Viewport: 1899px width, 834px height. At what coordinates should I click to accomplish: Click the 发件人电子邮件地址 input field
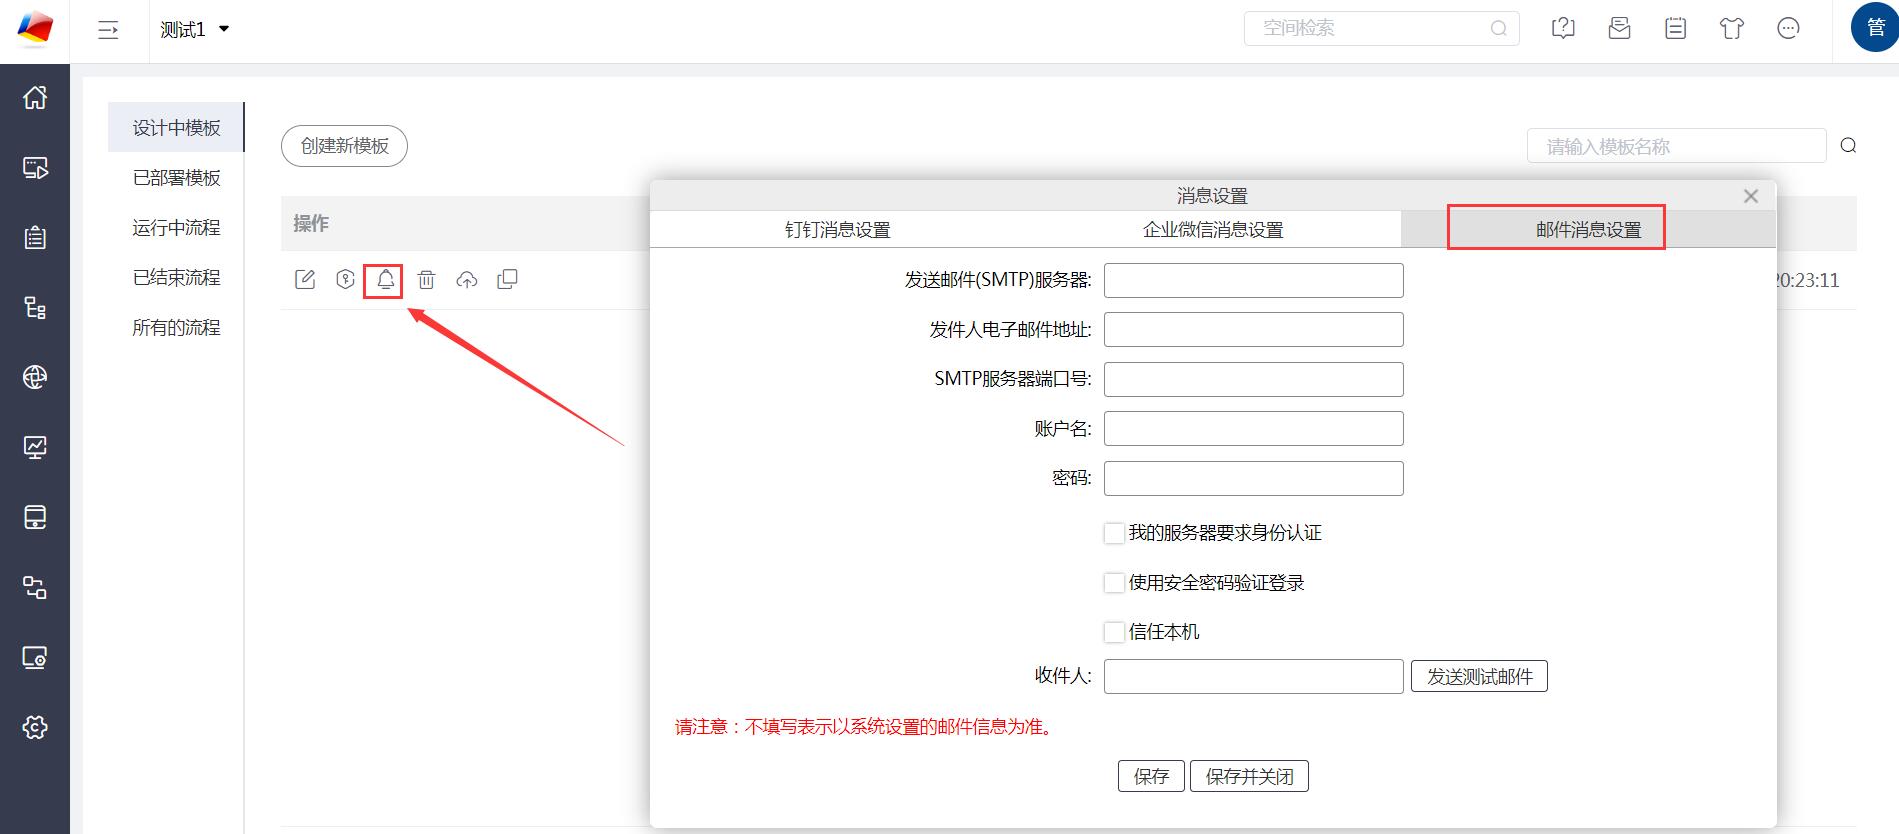tap(1253, 329)
